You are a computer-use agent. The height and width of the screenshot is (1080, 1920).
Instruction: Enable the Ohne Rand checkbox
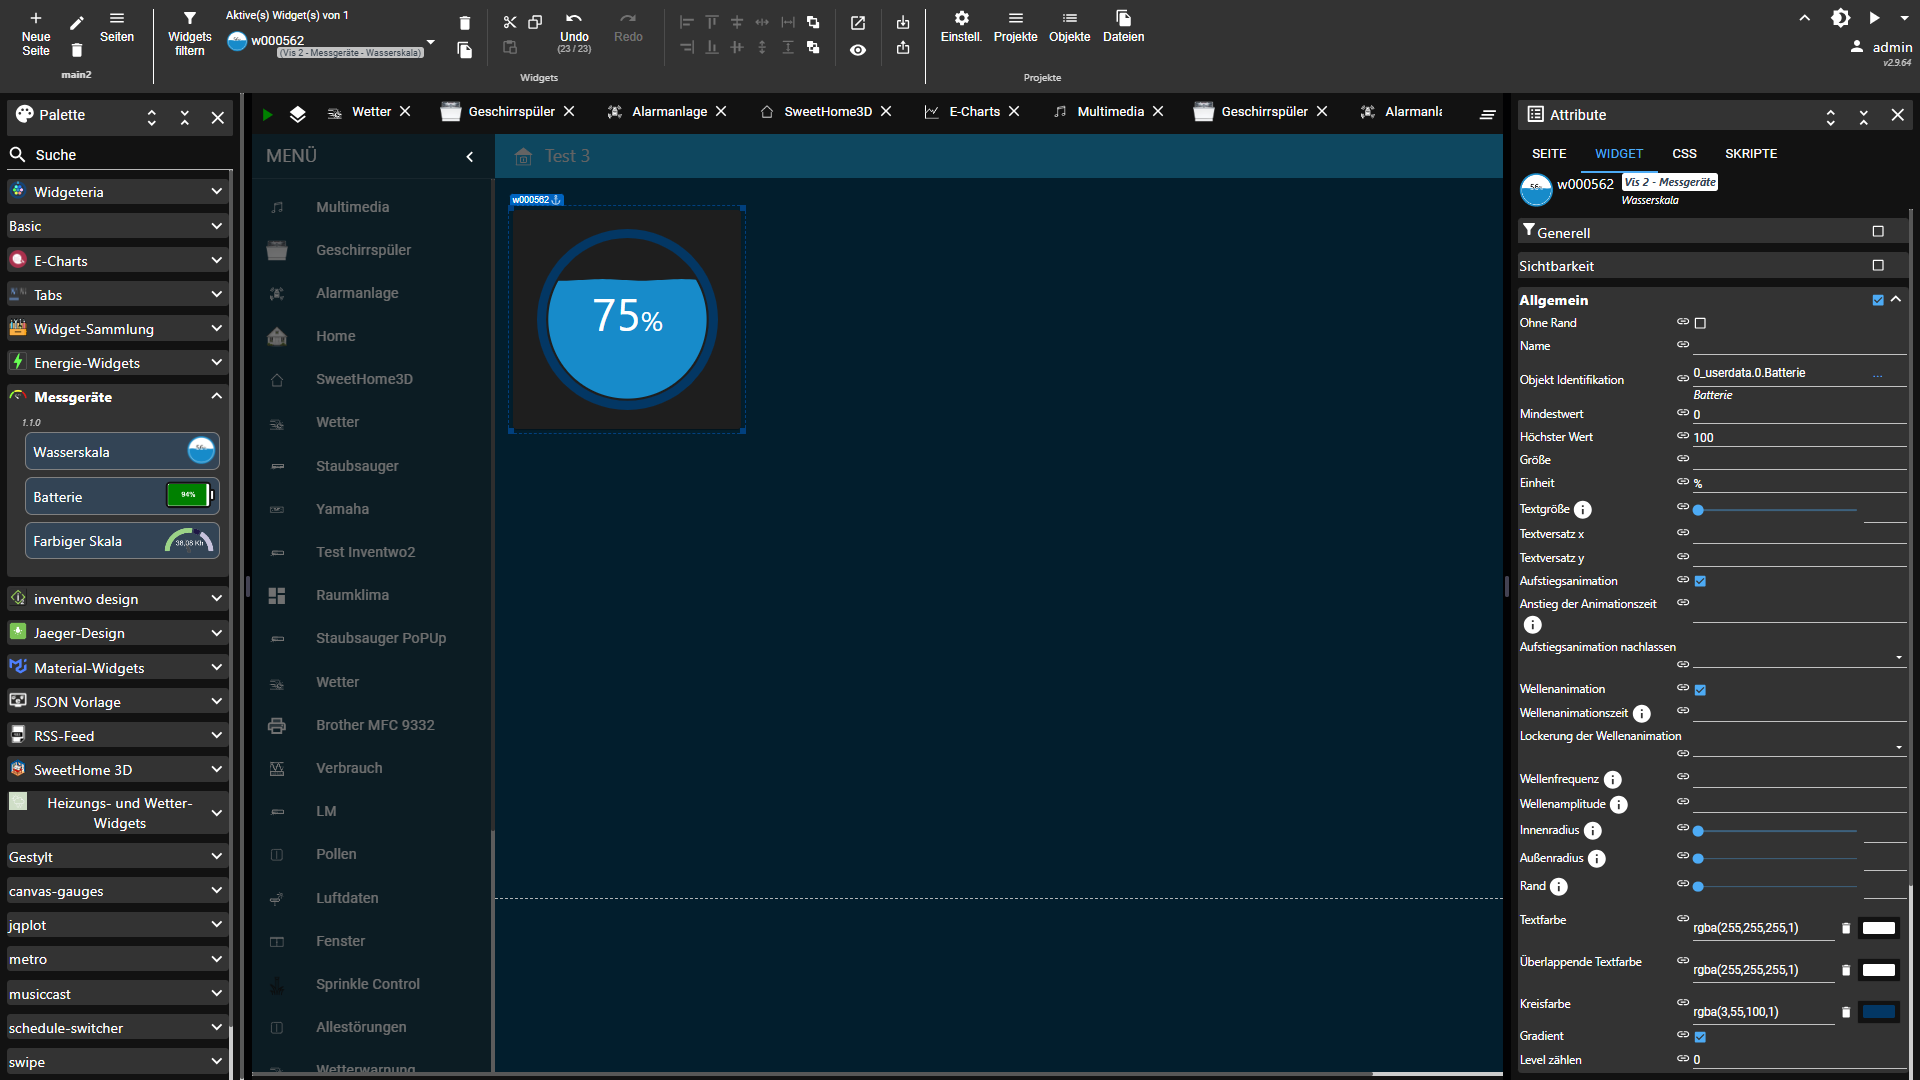click(x=1700, y=323)
